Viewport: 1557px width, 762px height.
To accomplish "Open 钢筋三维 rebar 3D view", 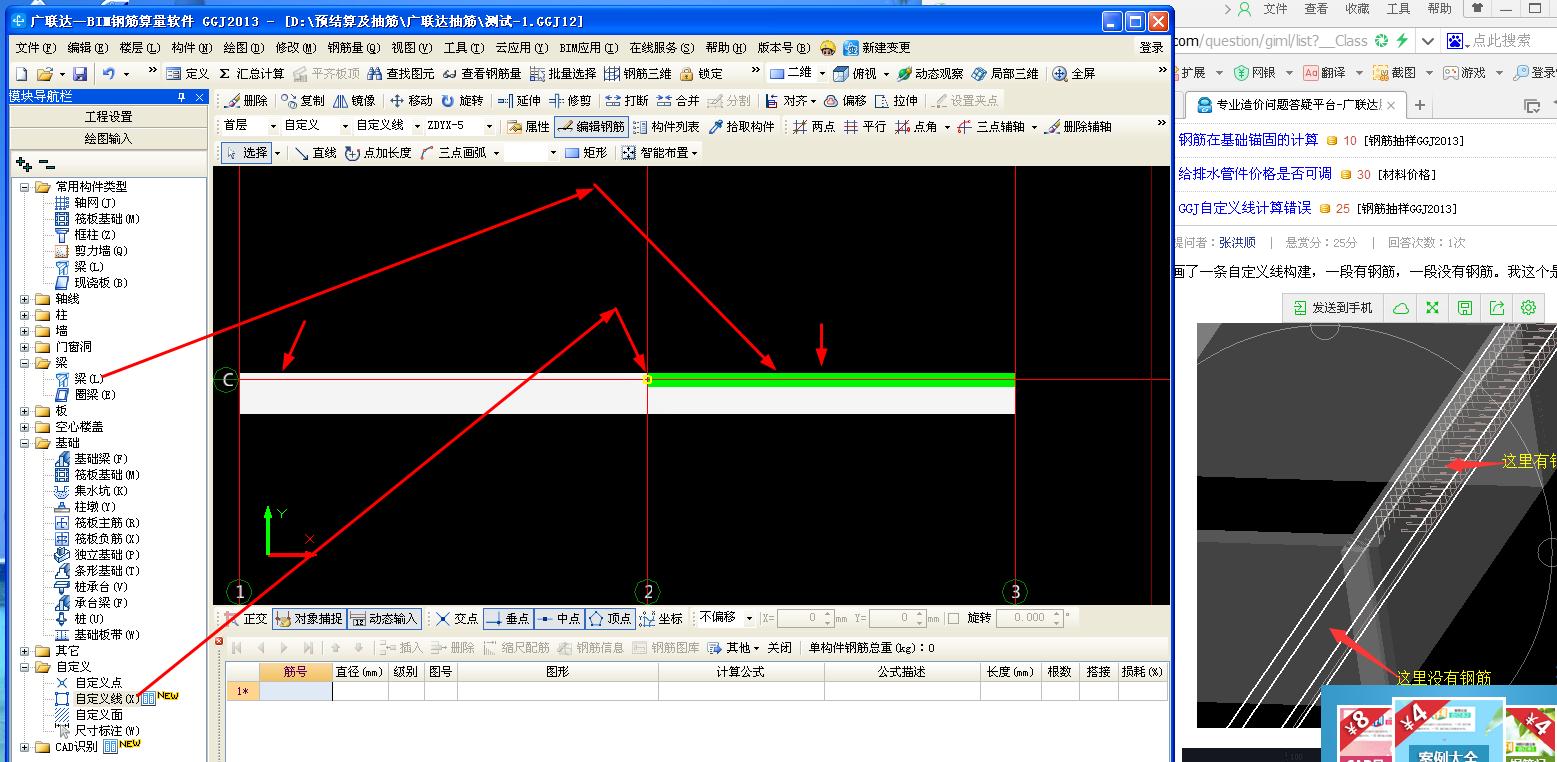I will 638,74.
